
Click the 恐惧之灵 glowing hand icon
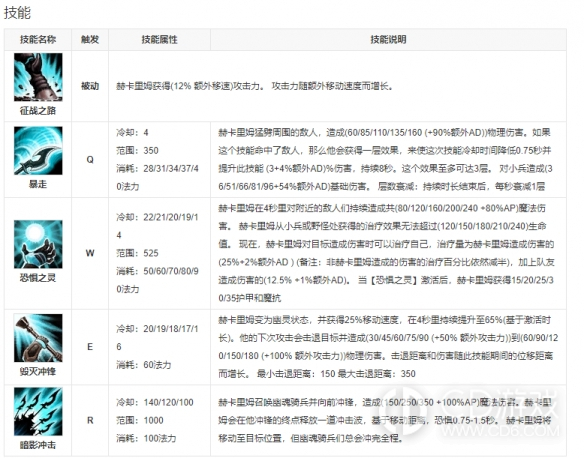coord(38,244)
